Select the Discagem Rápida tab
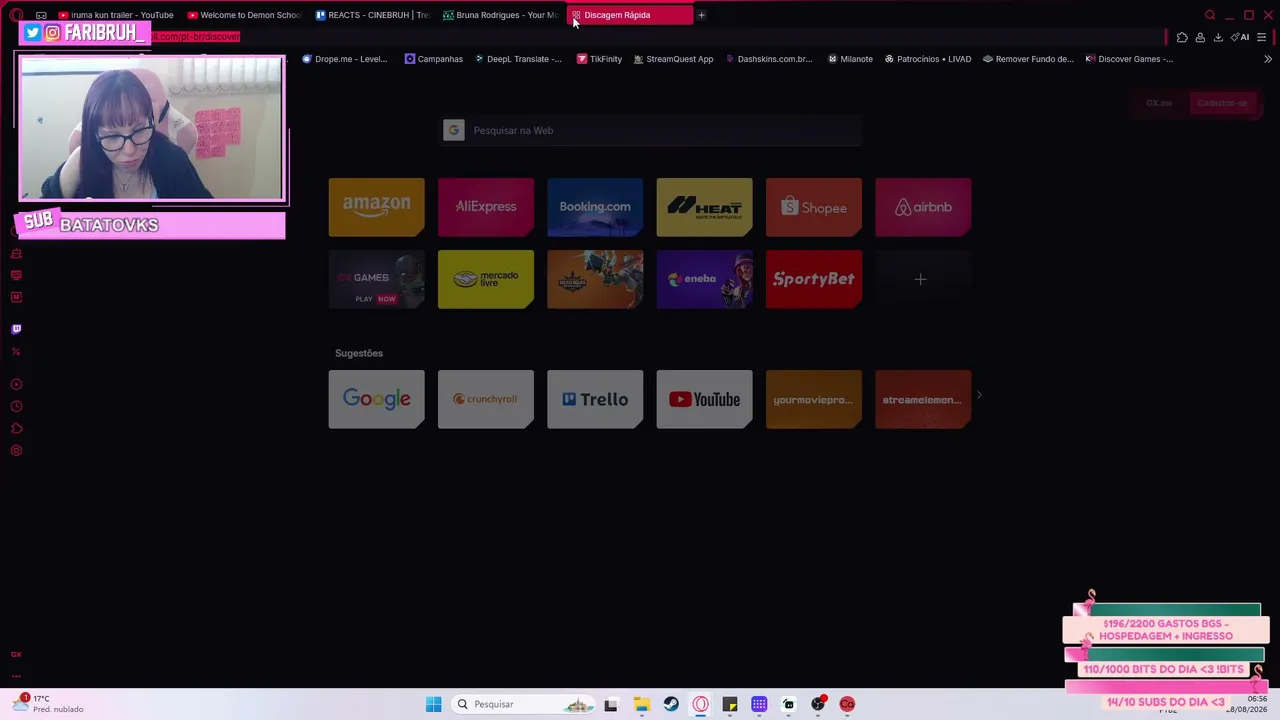1280x720 pixels. tap(629, 15)
